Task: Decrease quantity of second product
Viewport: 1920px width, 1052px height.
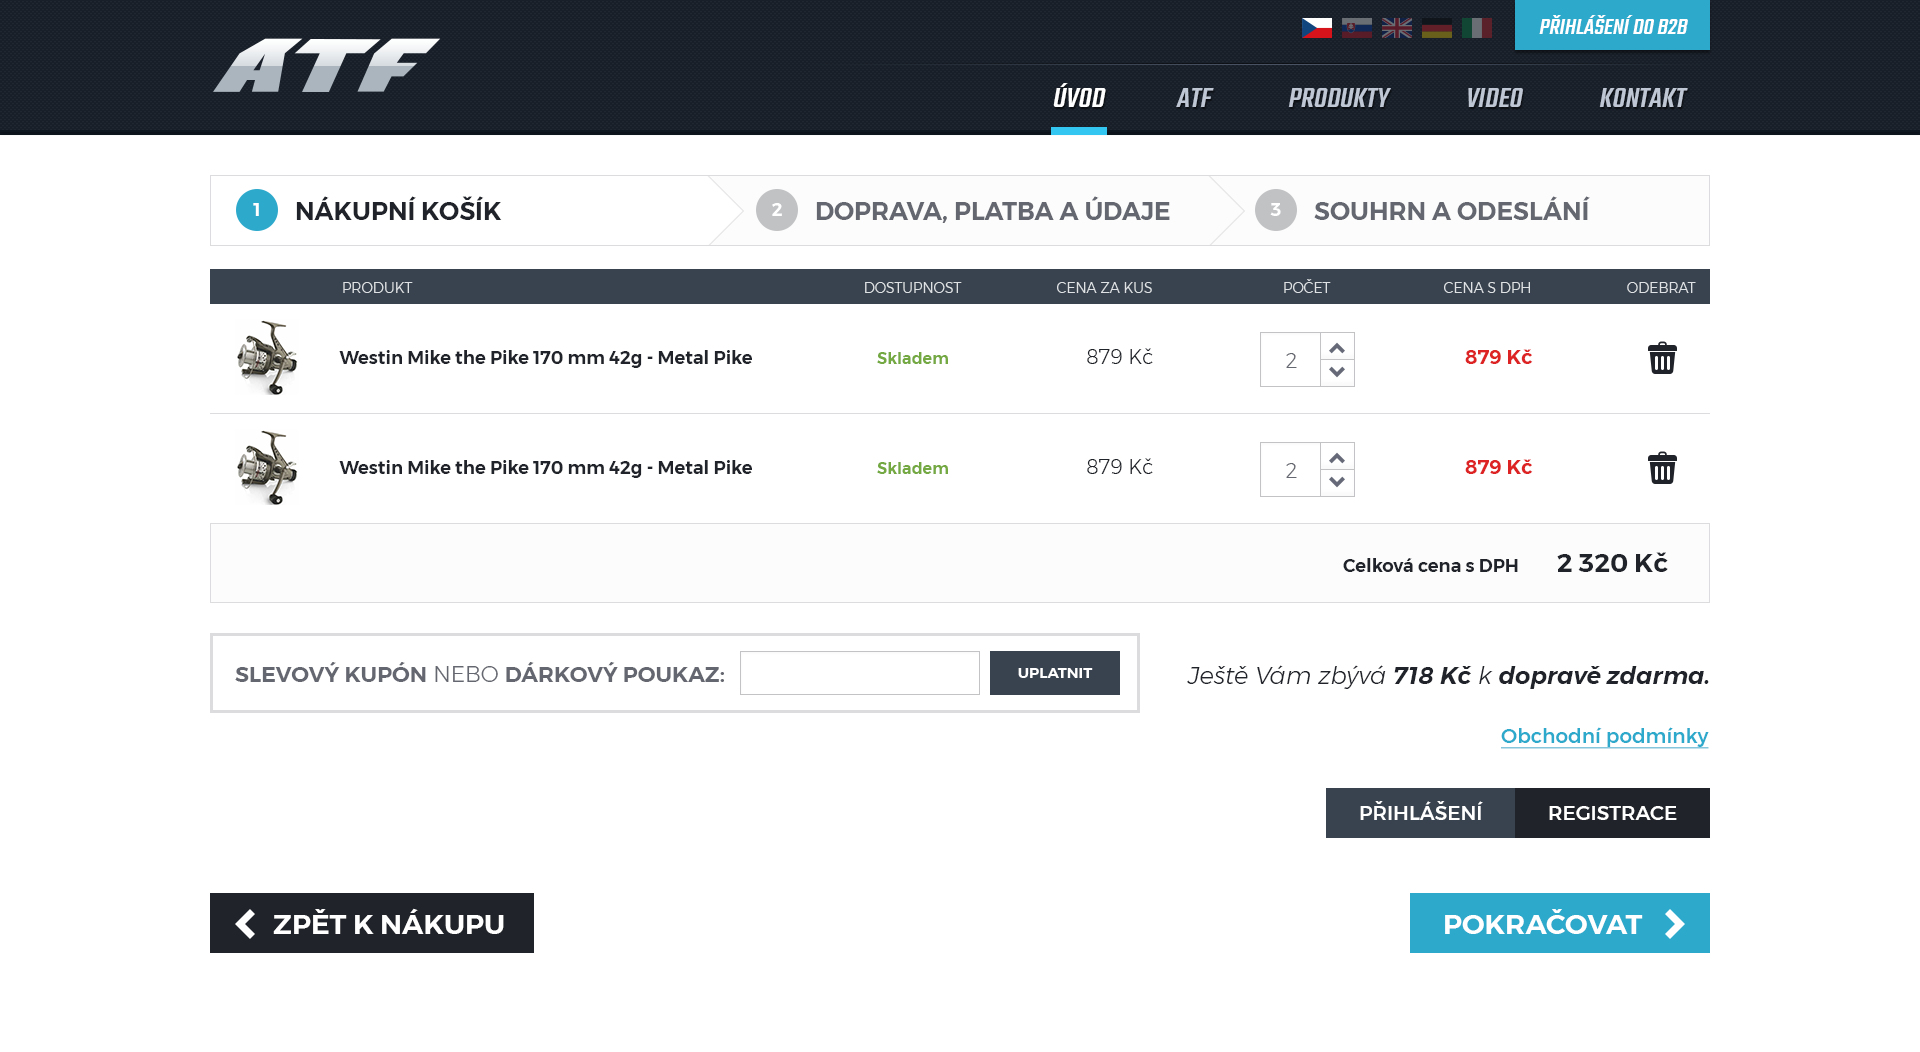Action: click(1337, 483)
